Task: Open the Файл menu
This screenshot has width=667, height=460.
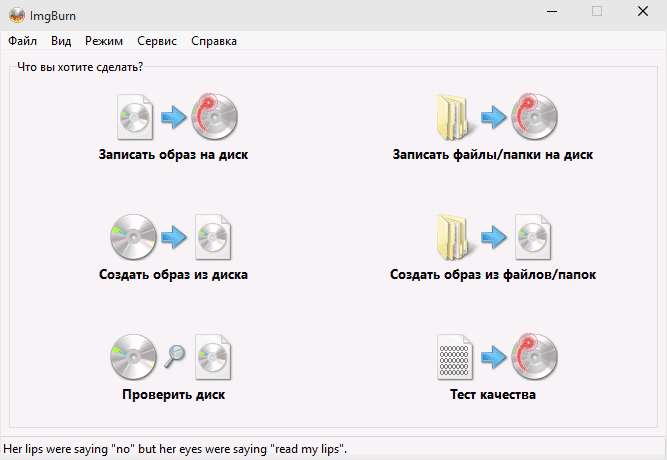Action: pos(22,41)
